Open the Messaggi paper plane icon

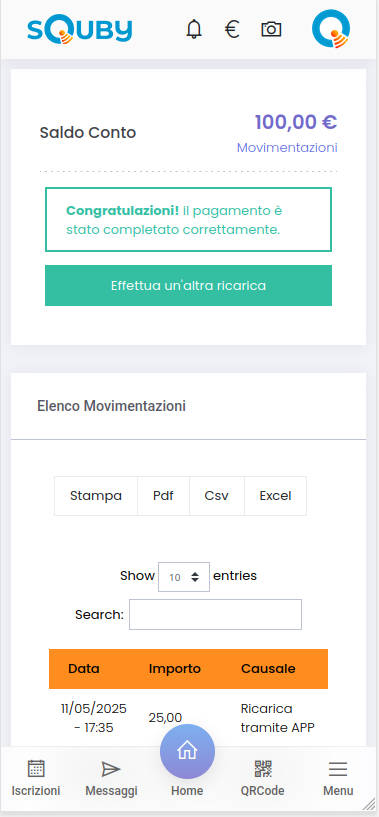coord(111,769)
